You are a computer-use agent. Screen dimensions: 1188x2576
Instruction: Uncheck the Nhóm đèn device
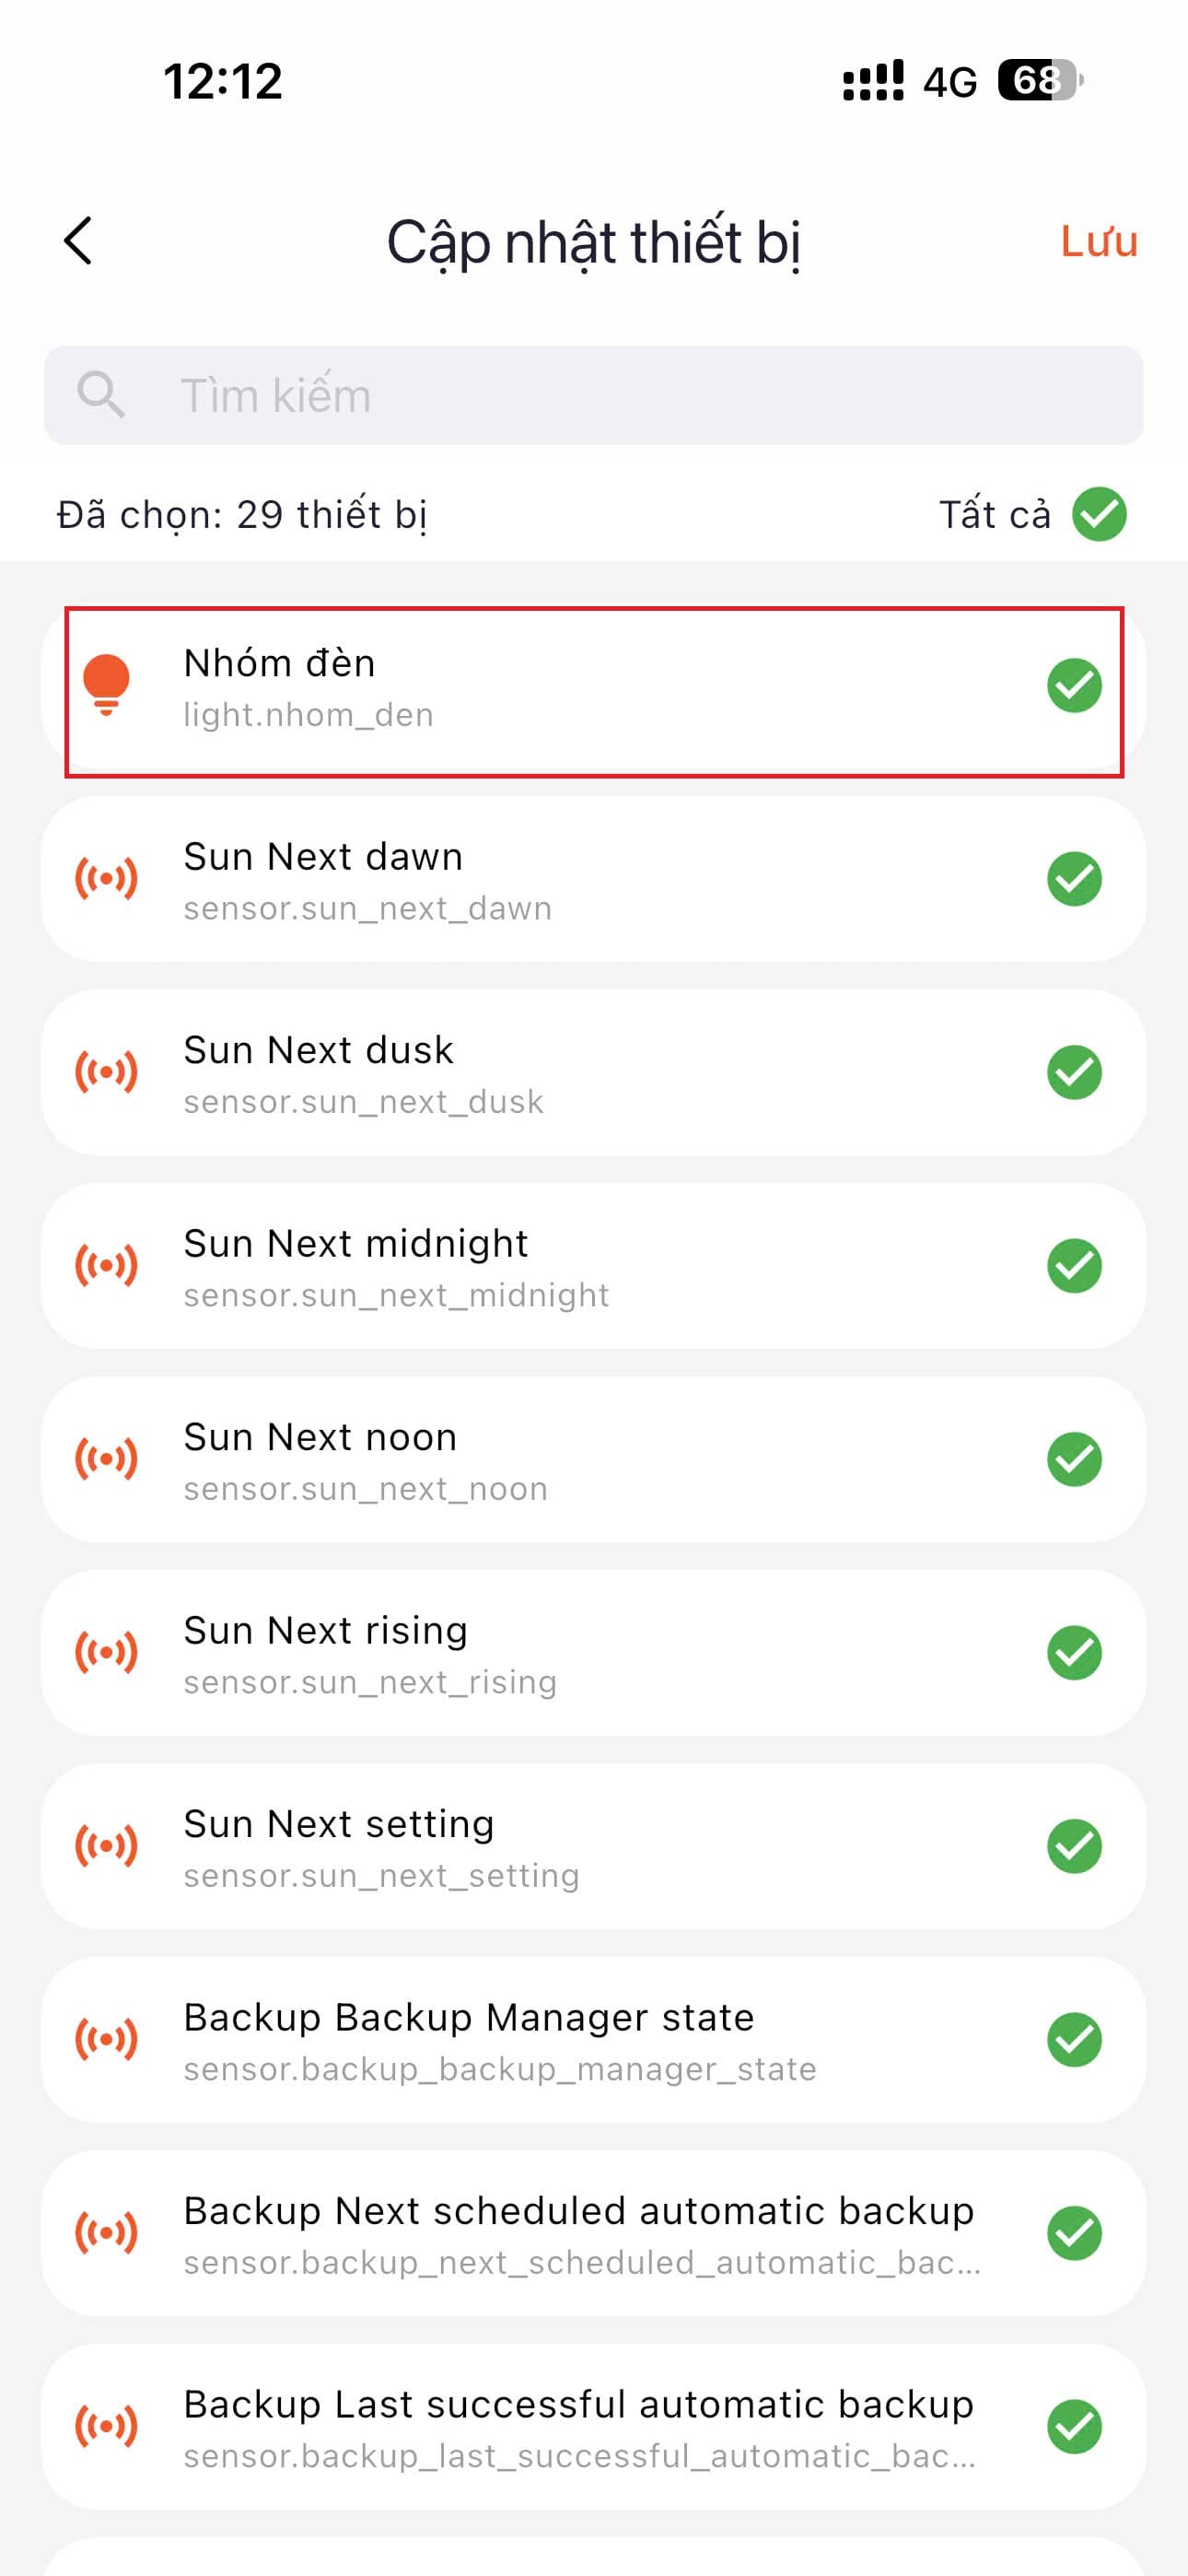pyautogui.click(x=1074, y=686)
